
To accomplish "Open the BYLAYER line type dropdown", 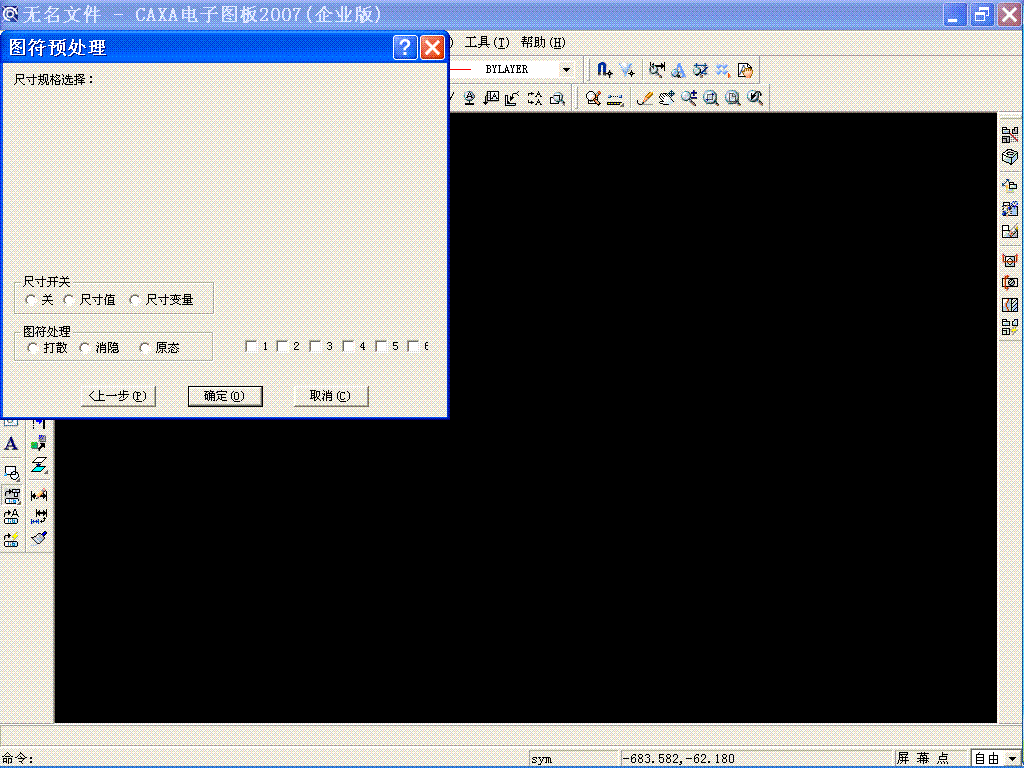I will [x=566, y=69].
